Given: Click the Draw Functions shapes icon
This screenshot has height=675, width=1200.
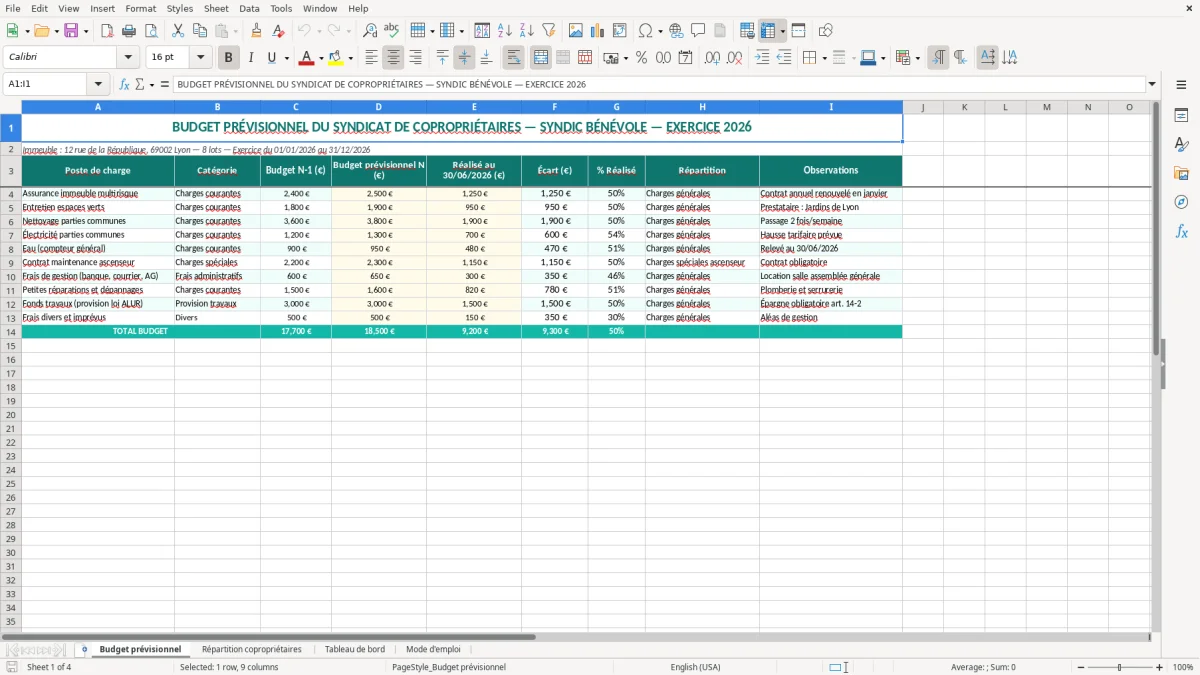Looking at the screenshot, I should [x=826, y=31].
